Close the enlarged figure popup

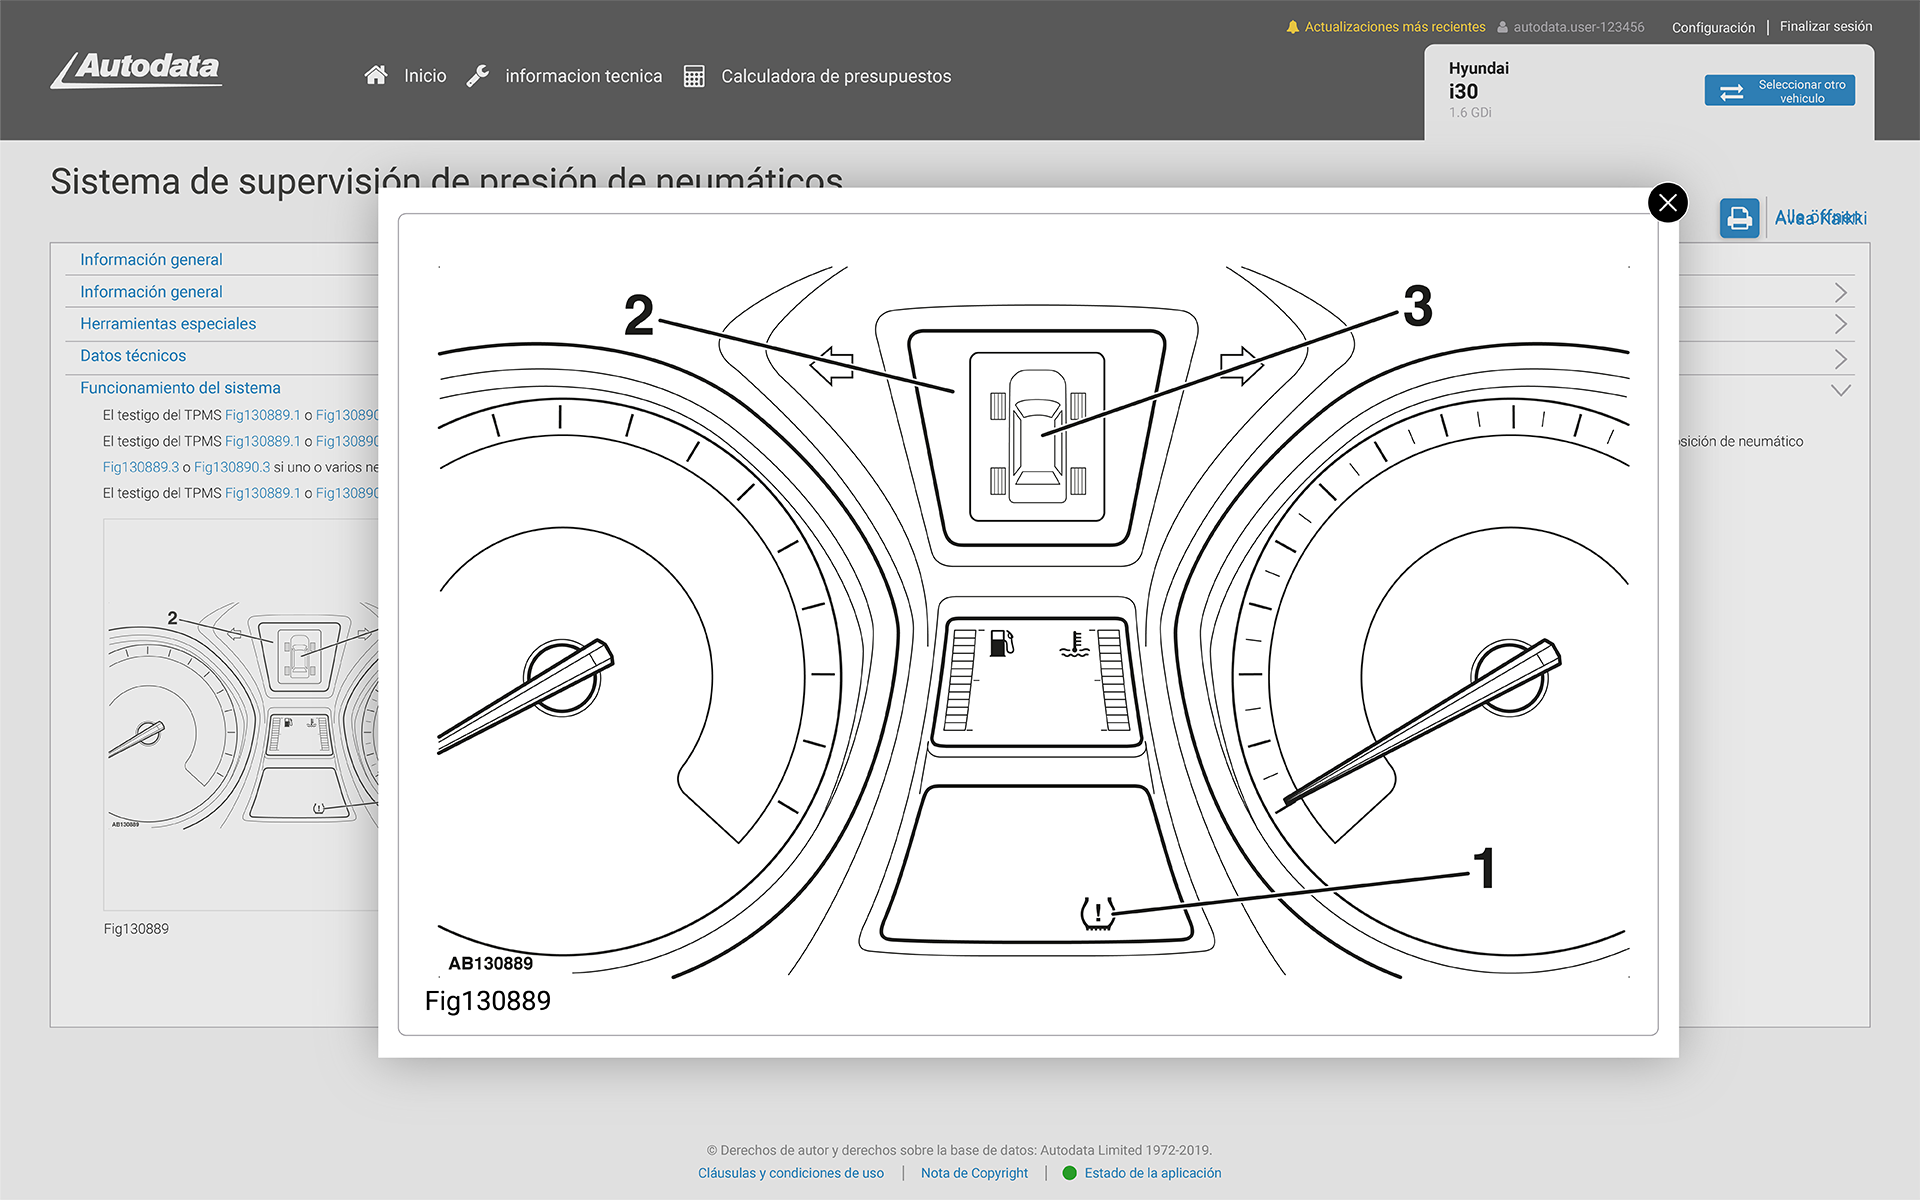[x=1667, y=203]
